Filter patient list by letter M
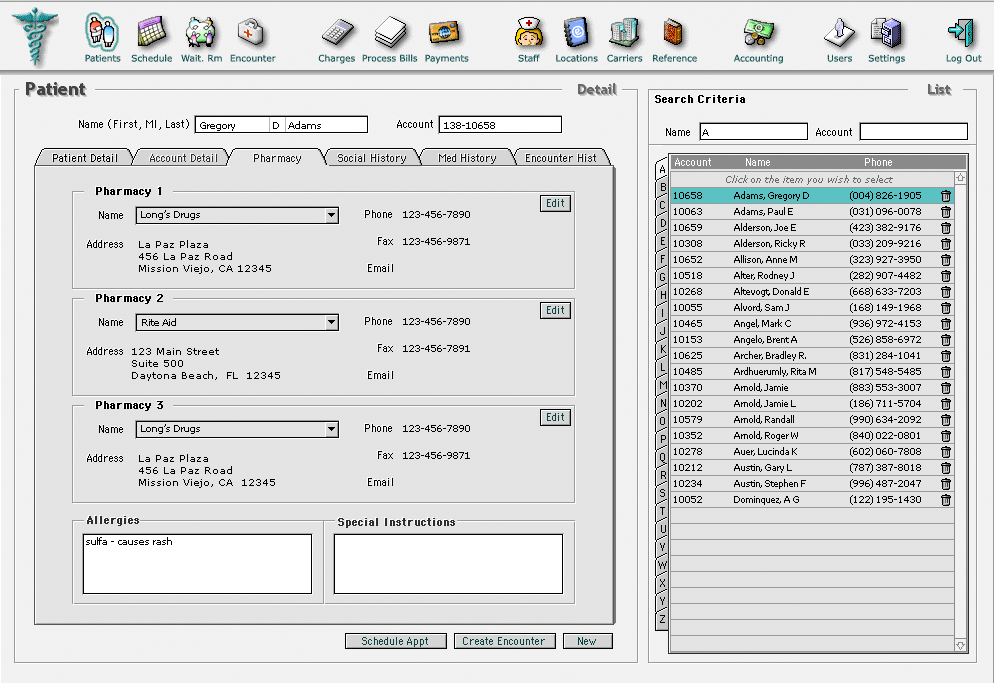 [x=662, y=386]
